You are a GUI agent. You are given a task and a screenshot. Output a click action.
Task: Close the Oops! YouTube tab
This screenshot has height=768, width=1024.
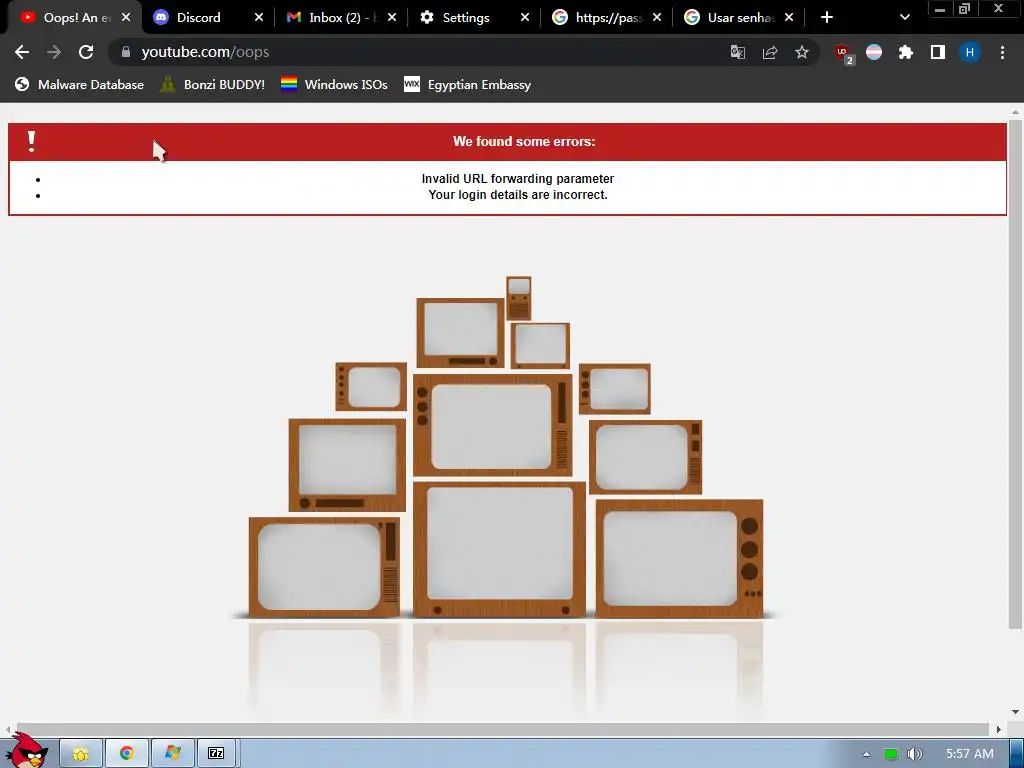126,18
